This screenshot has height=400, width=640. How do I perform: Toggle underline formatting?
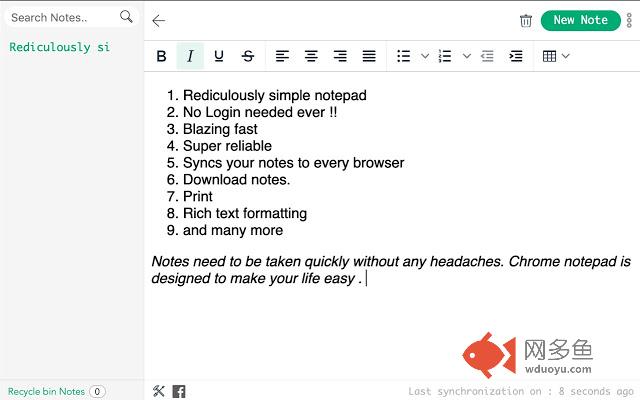pyautogui.click(x=219, y=56)
